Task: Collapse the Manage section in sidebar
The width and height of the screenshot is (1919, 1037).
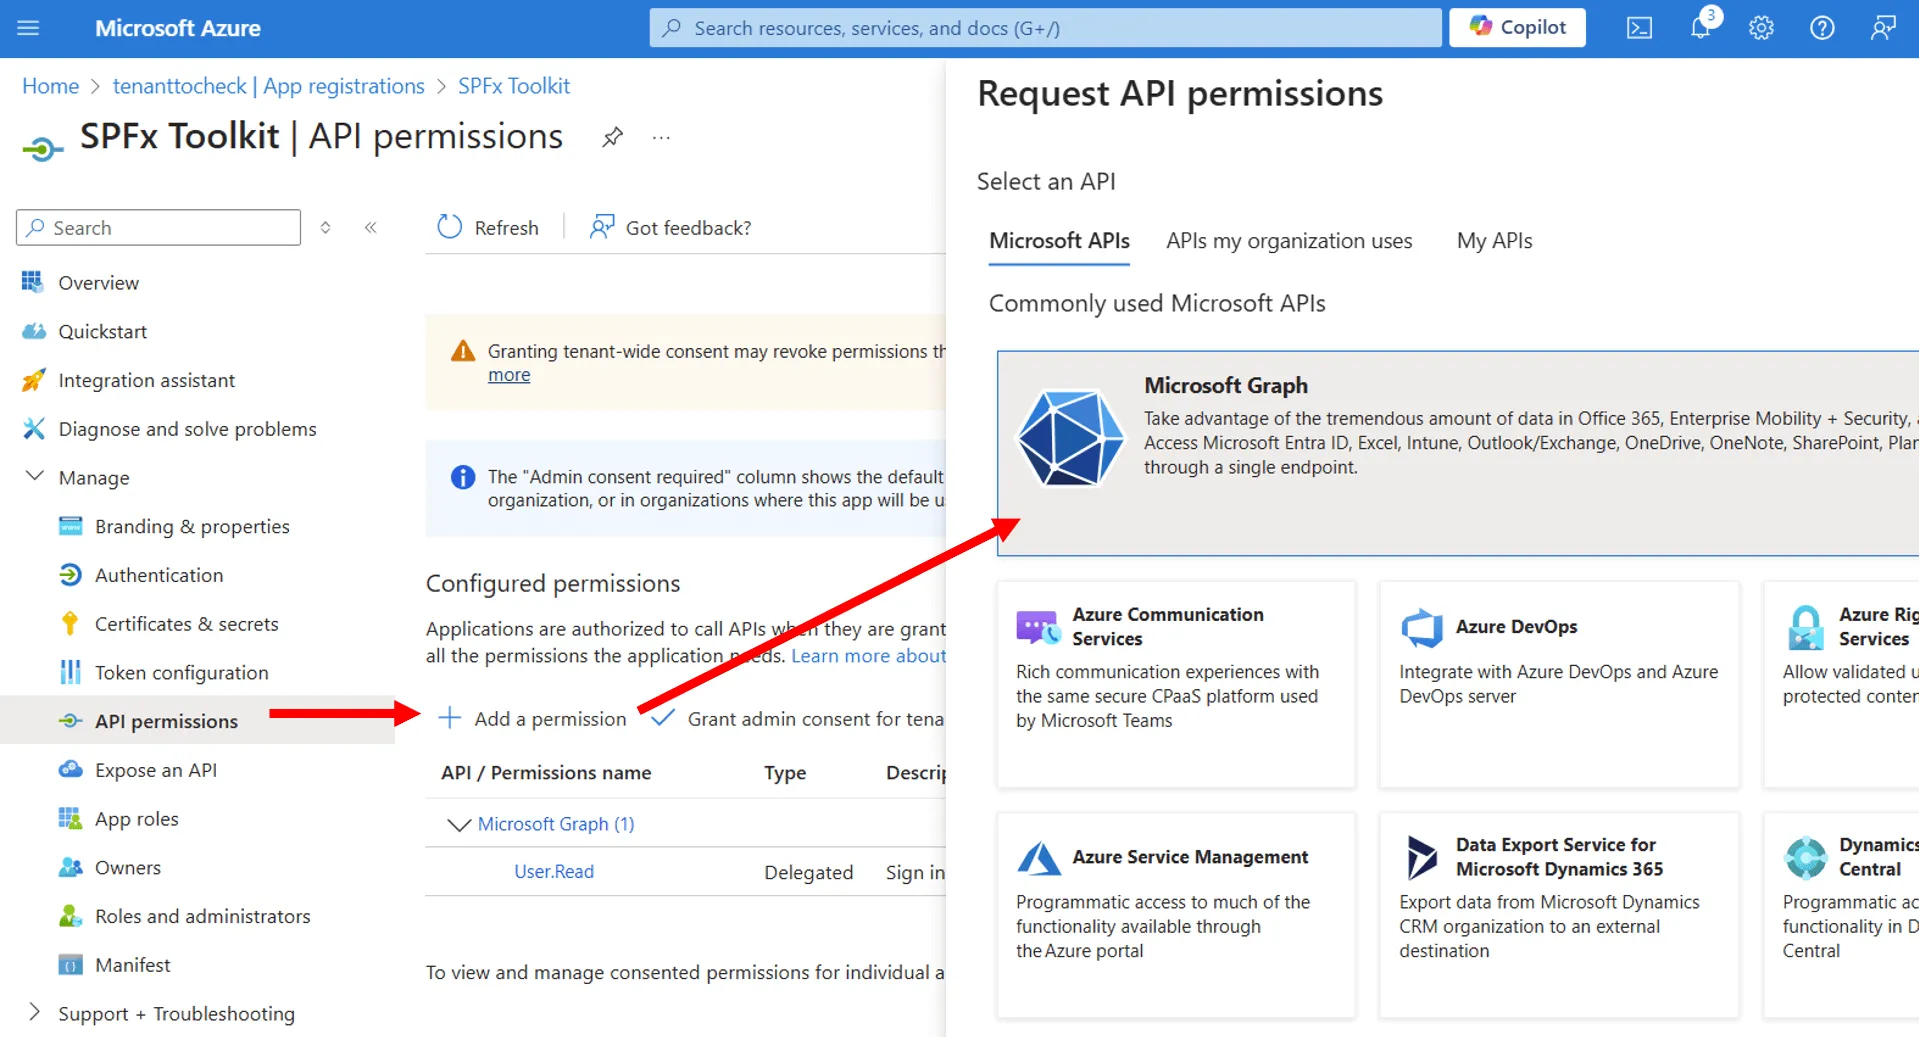Action: pyautogui.click(x=34, y=477)
